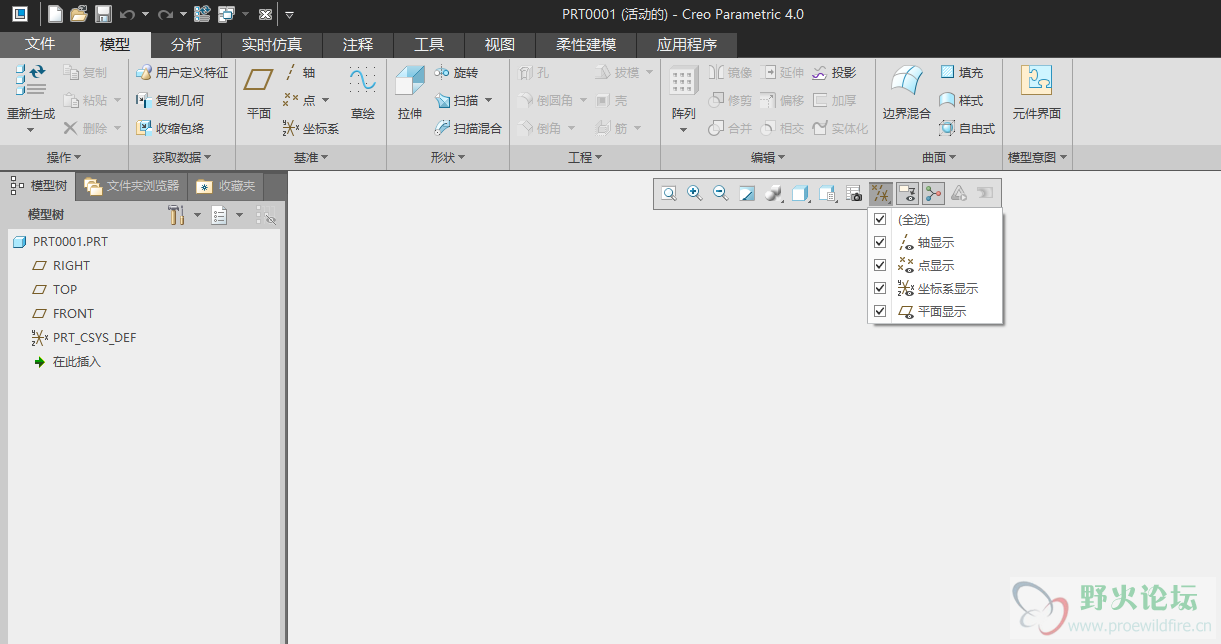
Task: Switch to the View (视图) tab
Action: (x=500, y=44)
